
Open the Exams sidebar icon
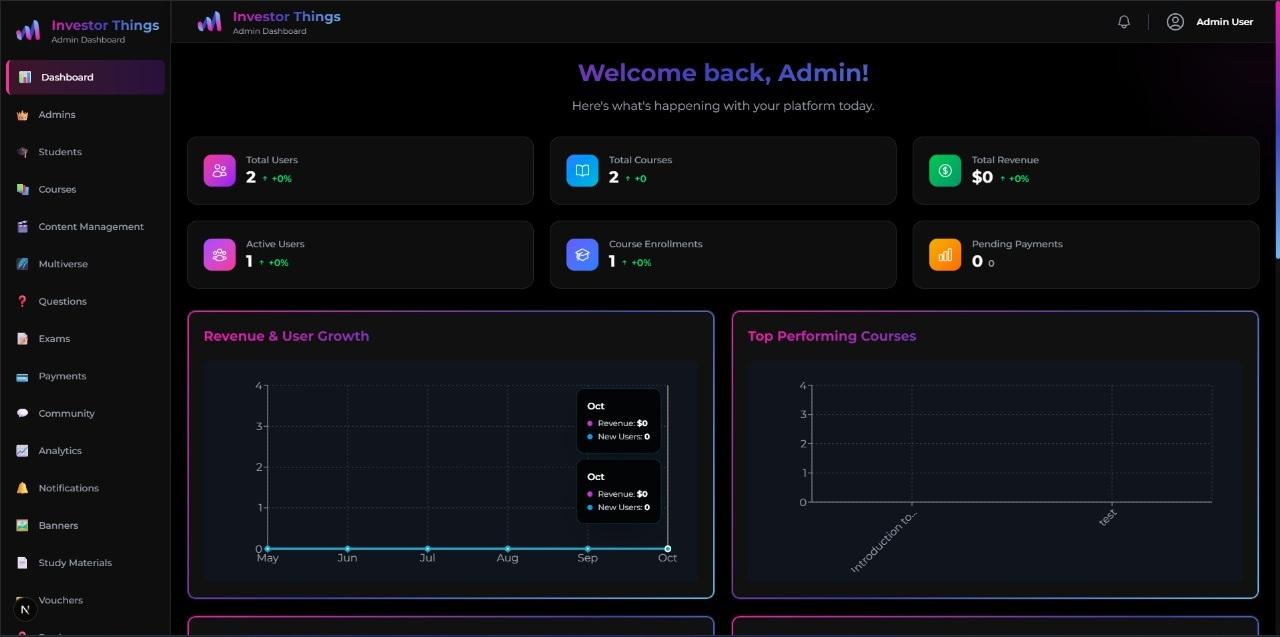pyautogui.click(x=23, y=338)
